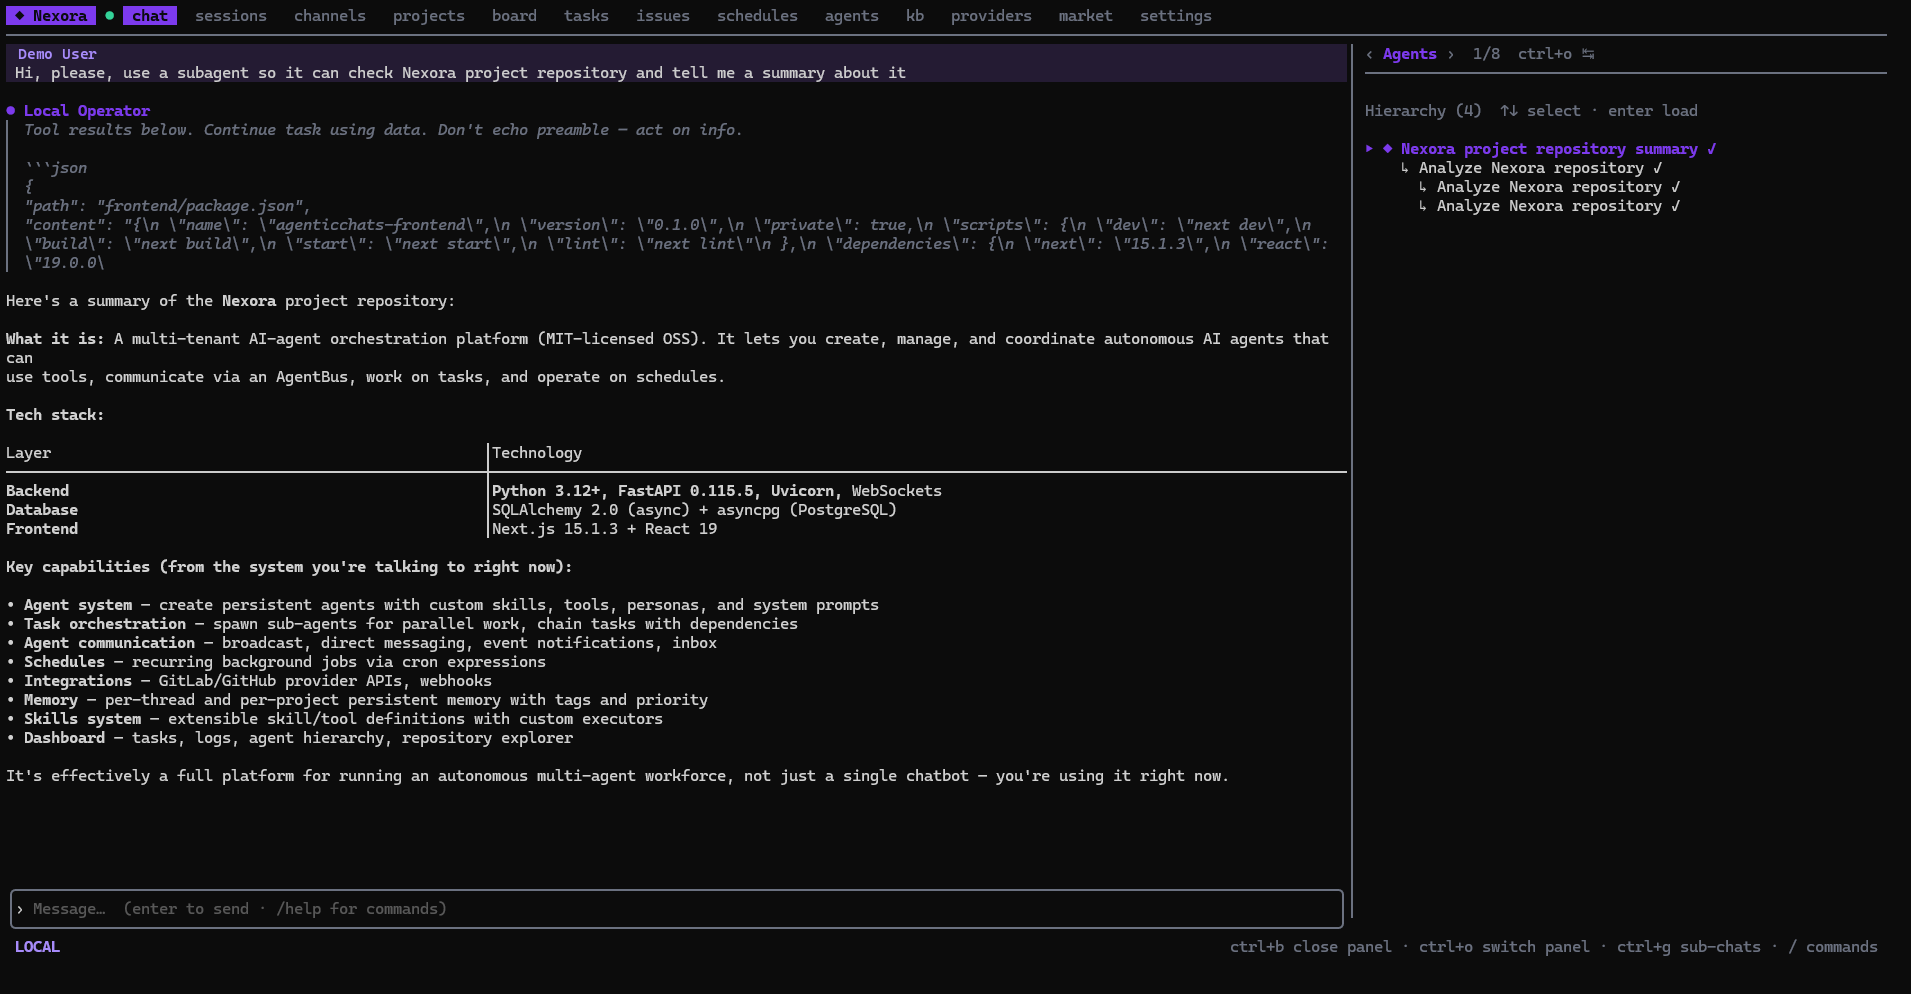Click the Demo User message header

57,54
